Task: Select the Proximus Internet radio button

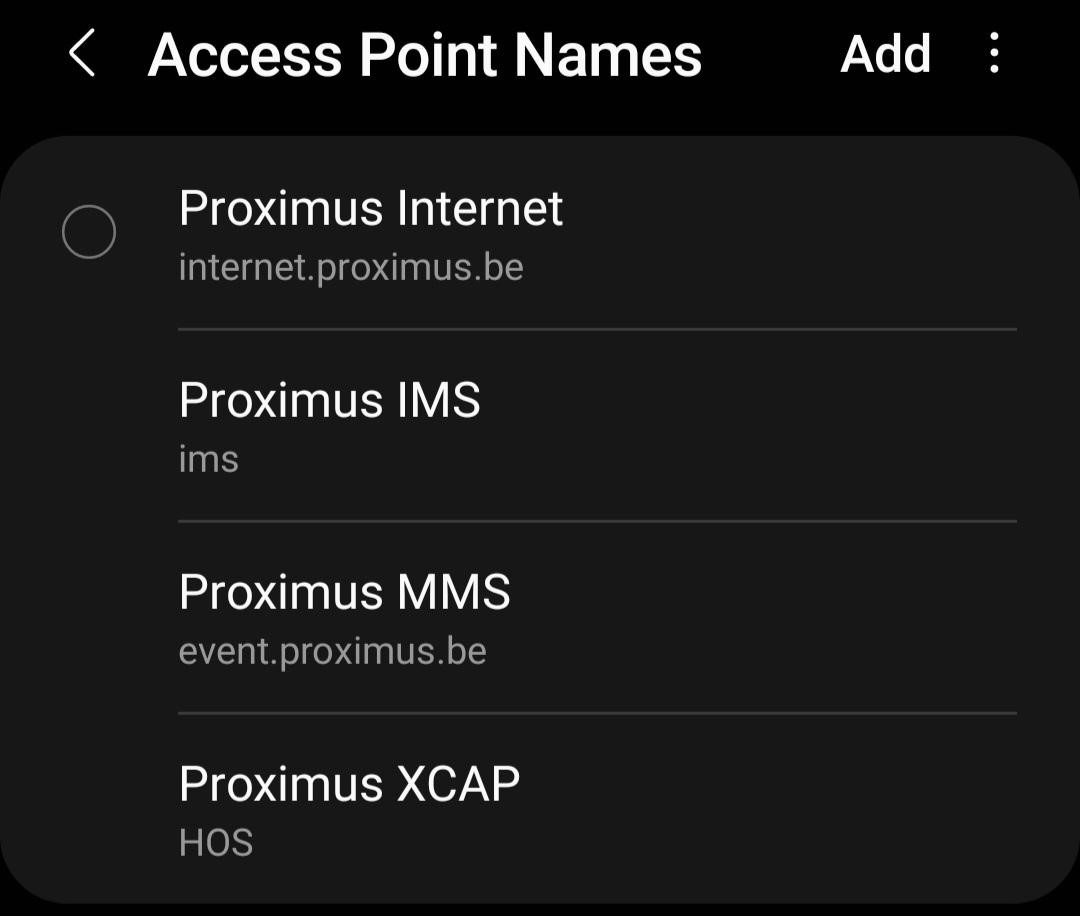Action: click(89, 232)
